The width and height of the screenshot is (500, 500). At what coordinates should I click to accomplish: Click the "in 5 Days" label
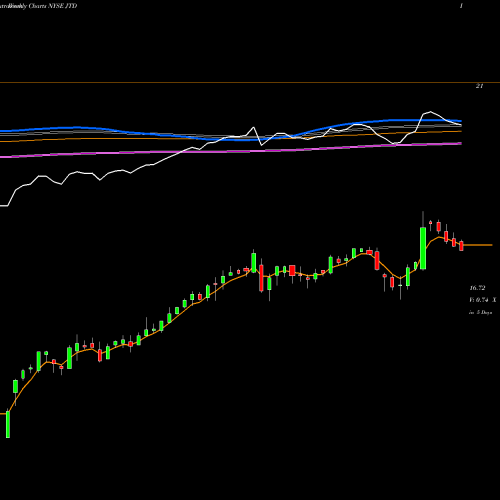click(481, 313)
